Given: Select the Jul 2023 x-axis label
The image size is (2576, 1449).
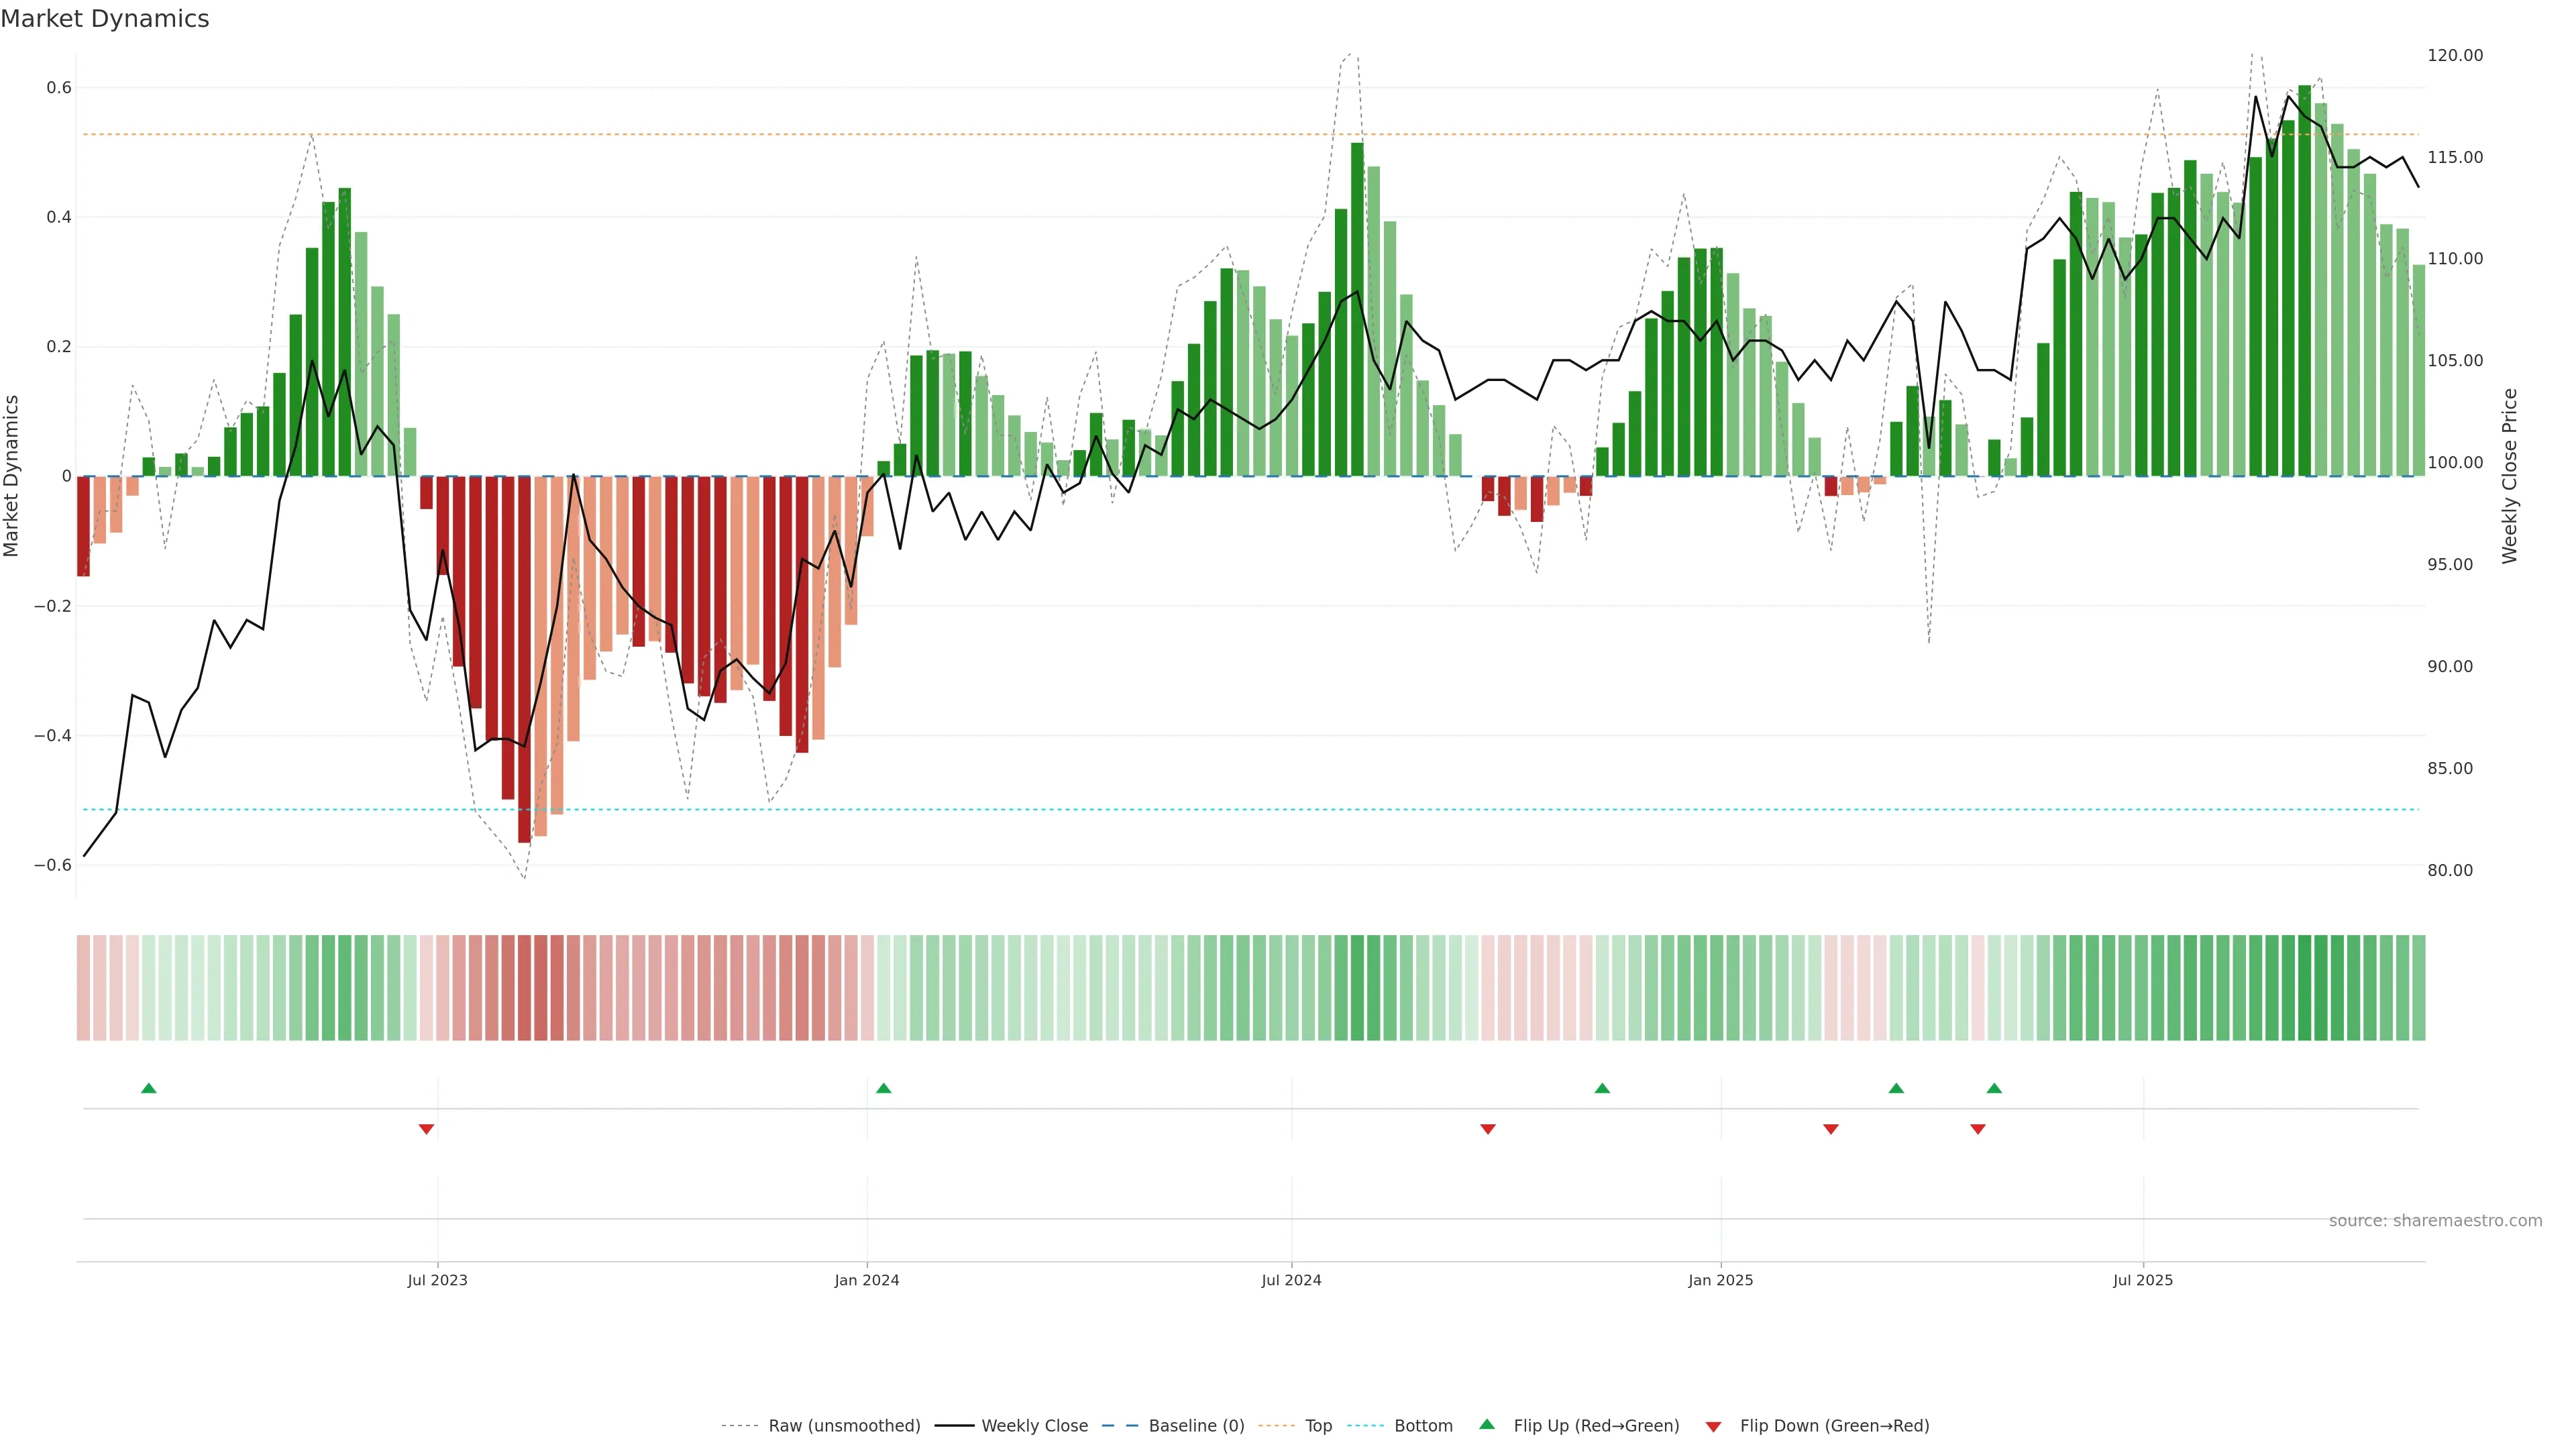Looking at the screenshot, I should pyautogui.click(x=437, y=1280).
